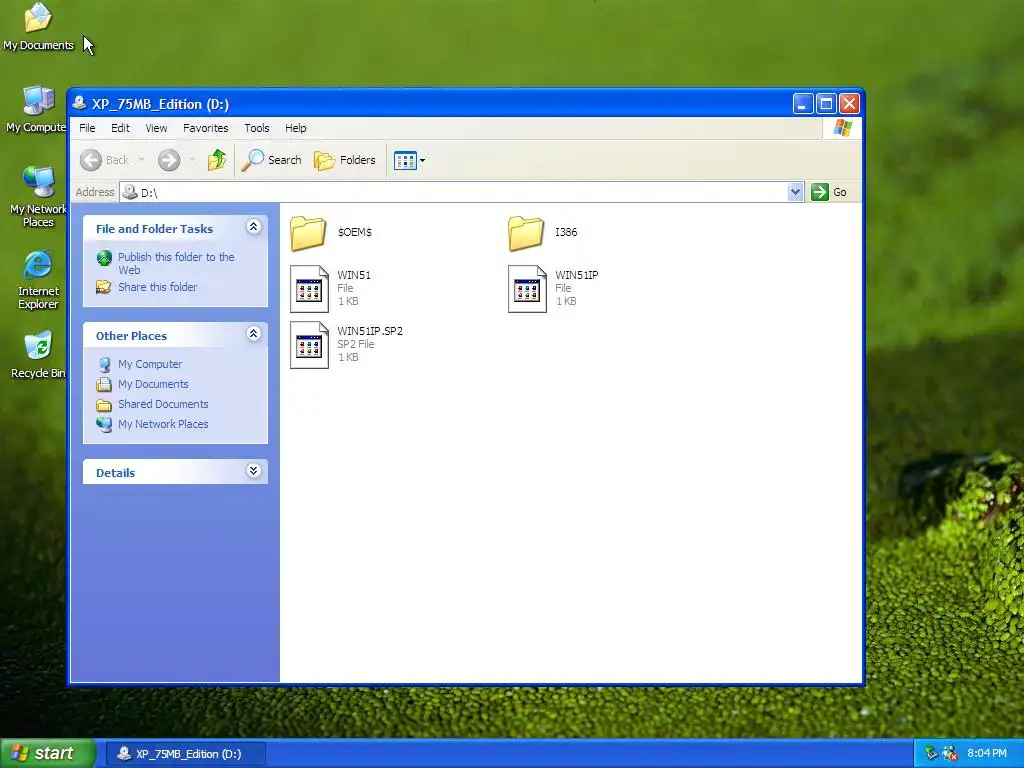
Task: Collapse the Other Places panel
Action: point(253,334)
